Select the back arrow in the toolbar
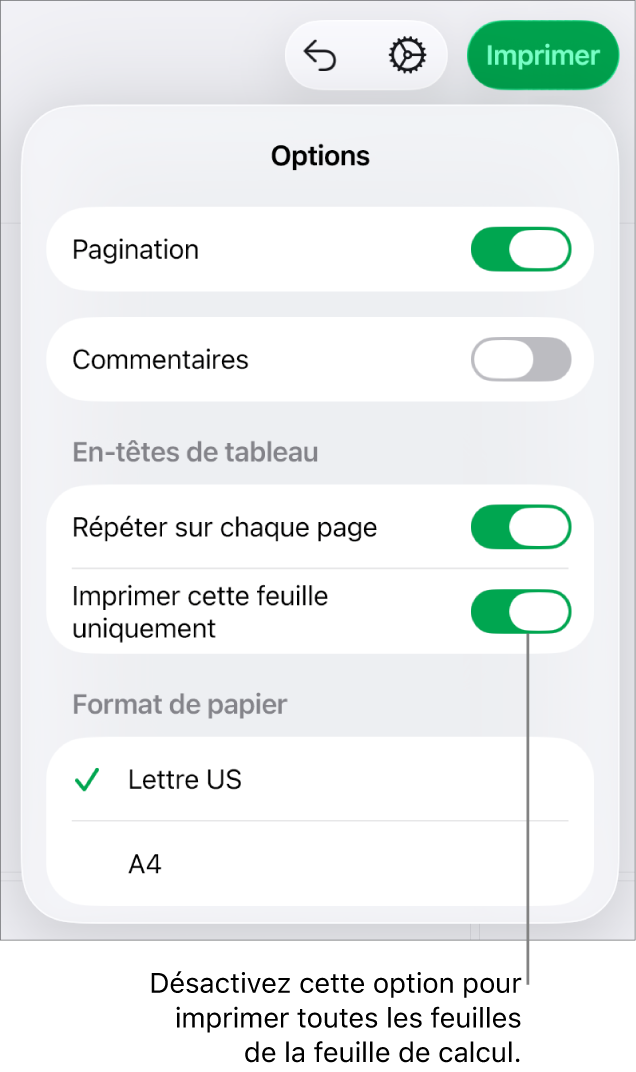Screen dimensions: 636x1072 (320, 55)
